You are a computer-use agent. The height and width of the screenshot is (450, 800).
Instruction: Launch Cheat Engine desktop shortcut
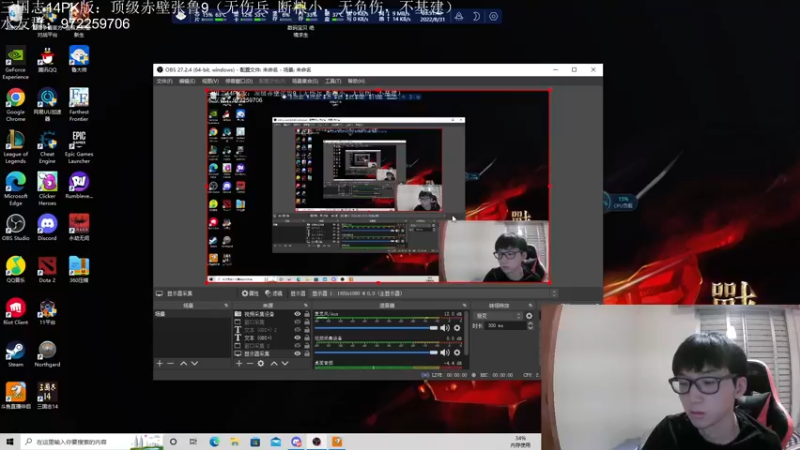click(47, 147)
